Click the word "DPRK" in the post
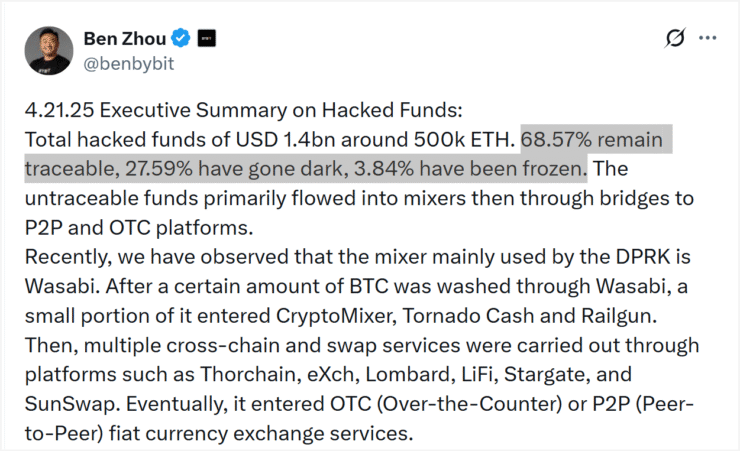 click(x=642, y=257)
